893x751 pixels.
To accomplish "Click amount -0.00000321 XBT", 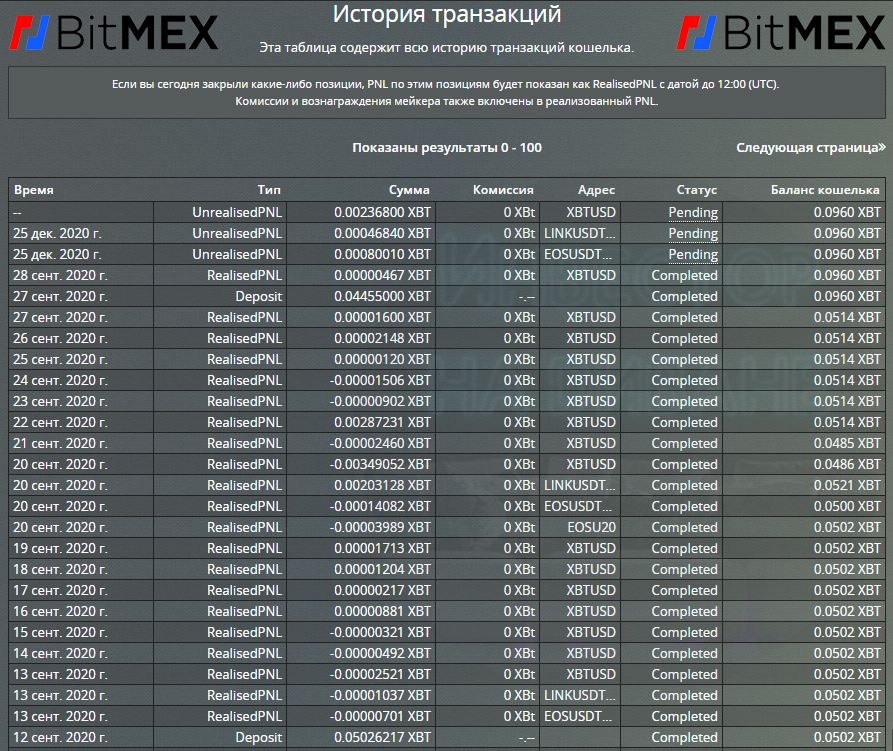I will click(x=380, y=632).
